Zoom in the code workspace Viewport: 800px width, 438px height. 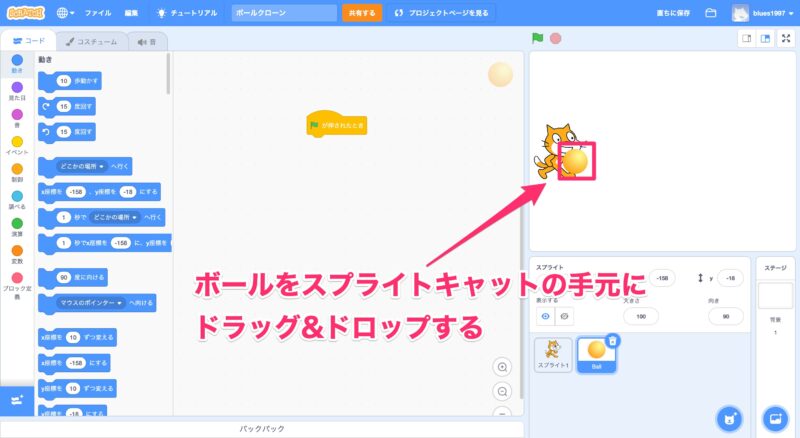[503, 367]
